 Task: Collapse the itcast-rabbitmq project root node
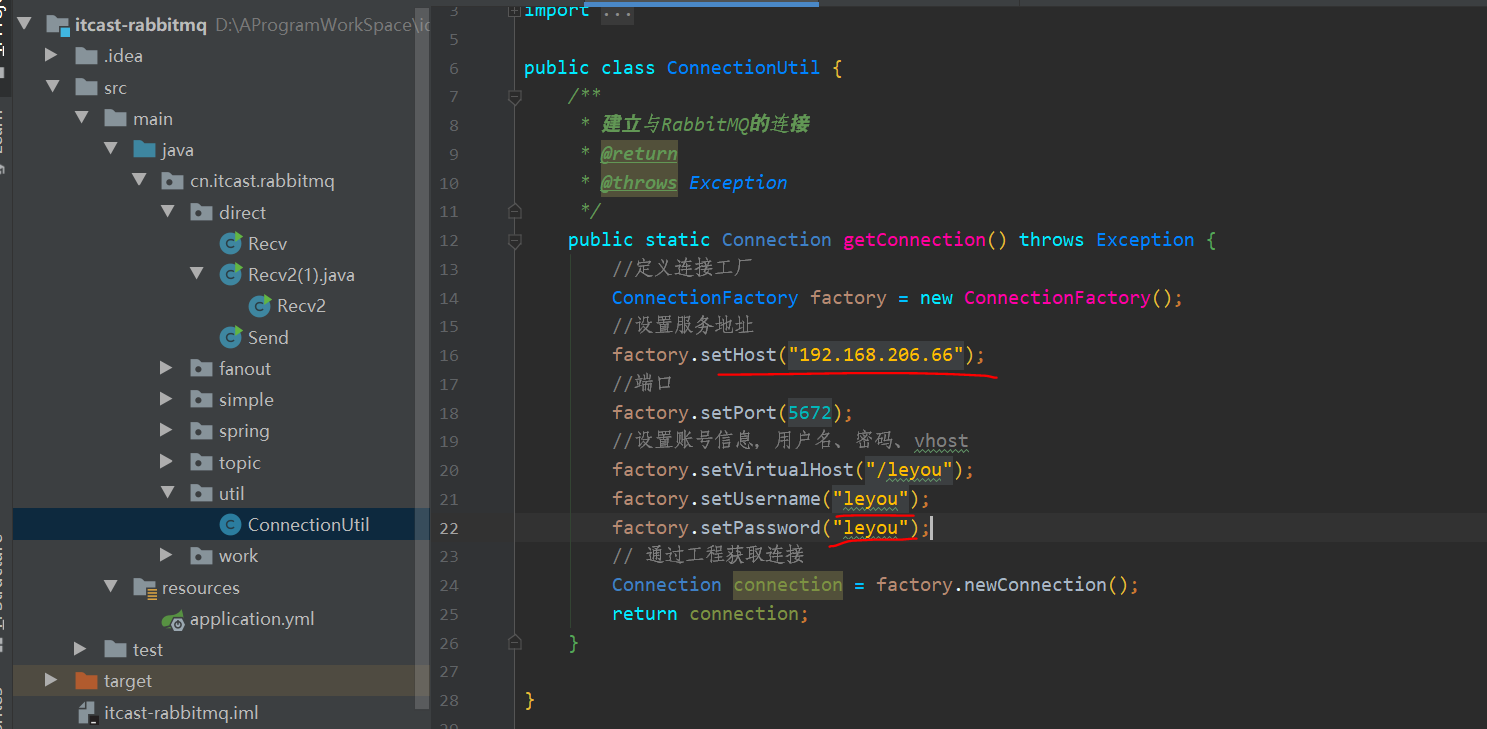25,24
